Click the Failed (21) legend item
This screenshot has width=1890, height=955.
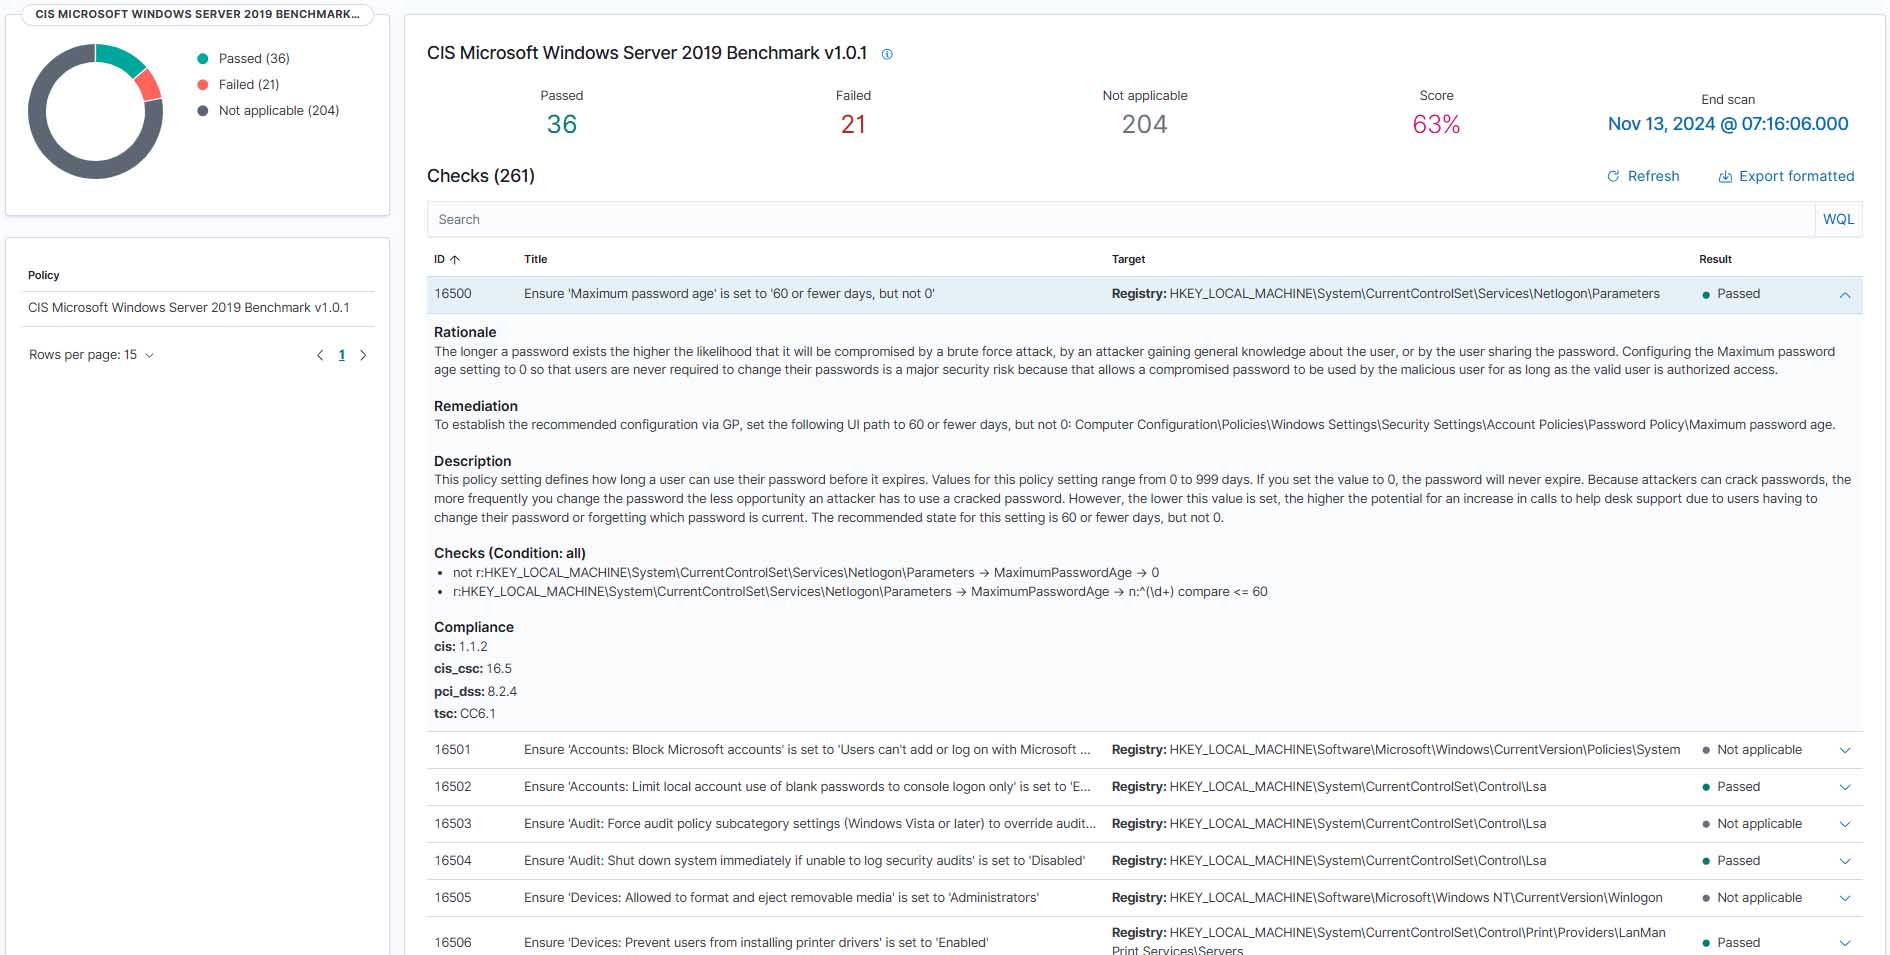pos(238,85)
